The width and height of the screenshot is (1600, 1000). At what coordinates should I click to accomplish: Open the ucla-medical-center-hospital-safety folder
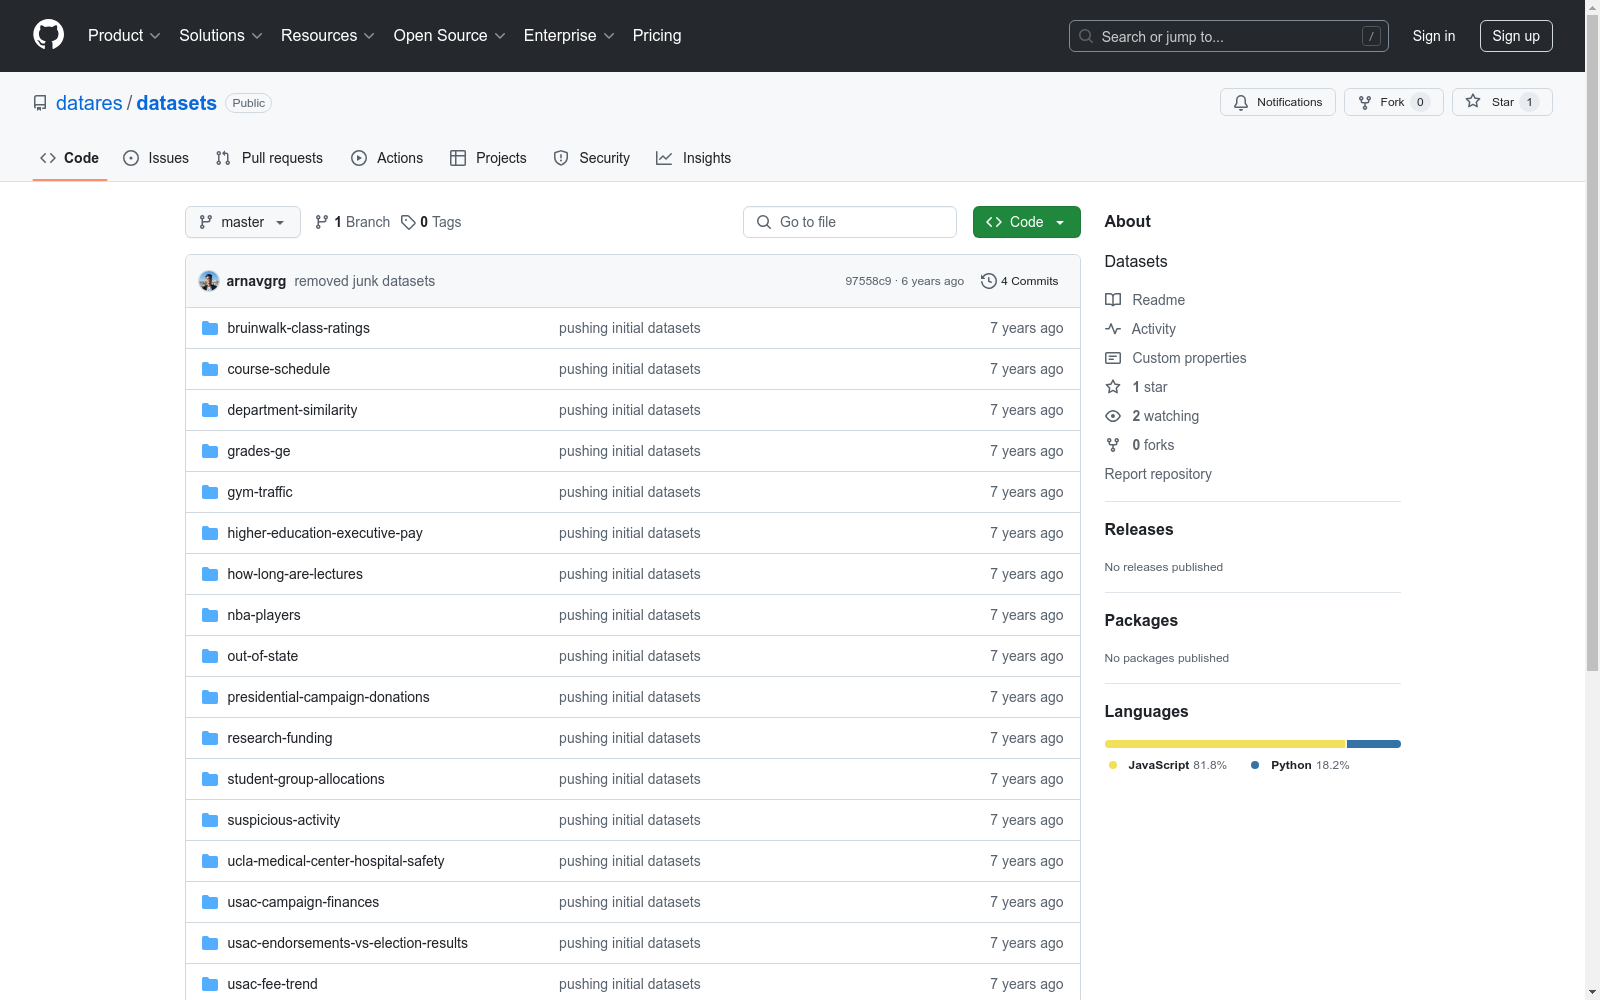point(336,861)
